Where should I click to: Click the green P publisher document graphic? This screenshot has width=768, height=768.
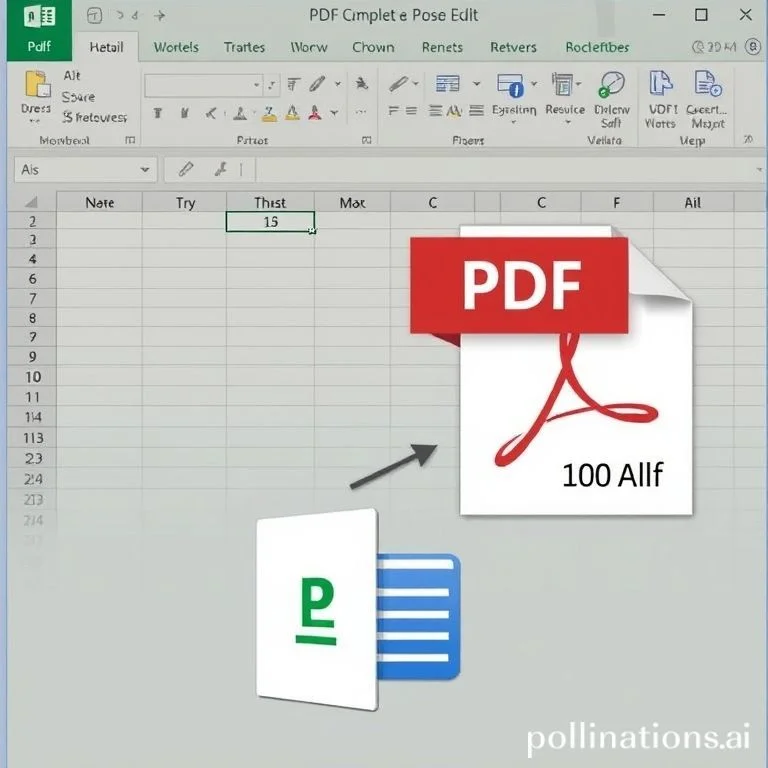pos(358,610)
